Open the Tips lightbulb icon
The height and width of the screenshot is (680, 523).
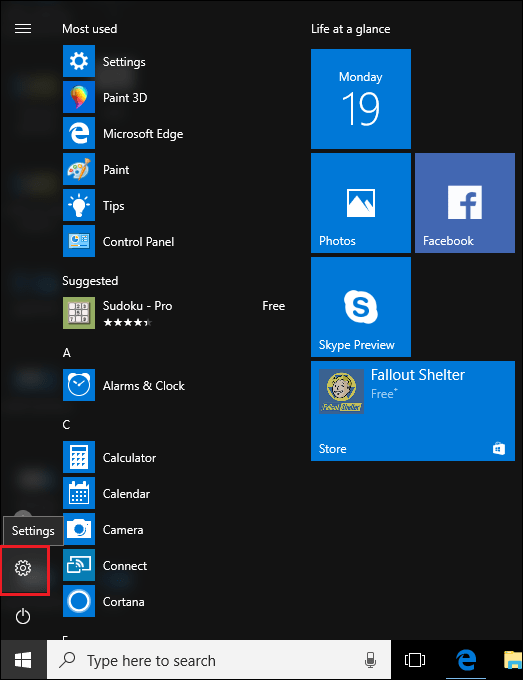point(79,205)
